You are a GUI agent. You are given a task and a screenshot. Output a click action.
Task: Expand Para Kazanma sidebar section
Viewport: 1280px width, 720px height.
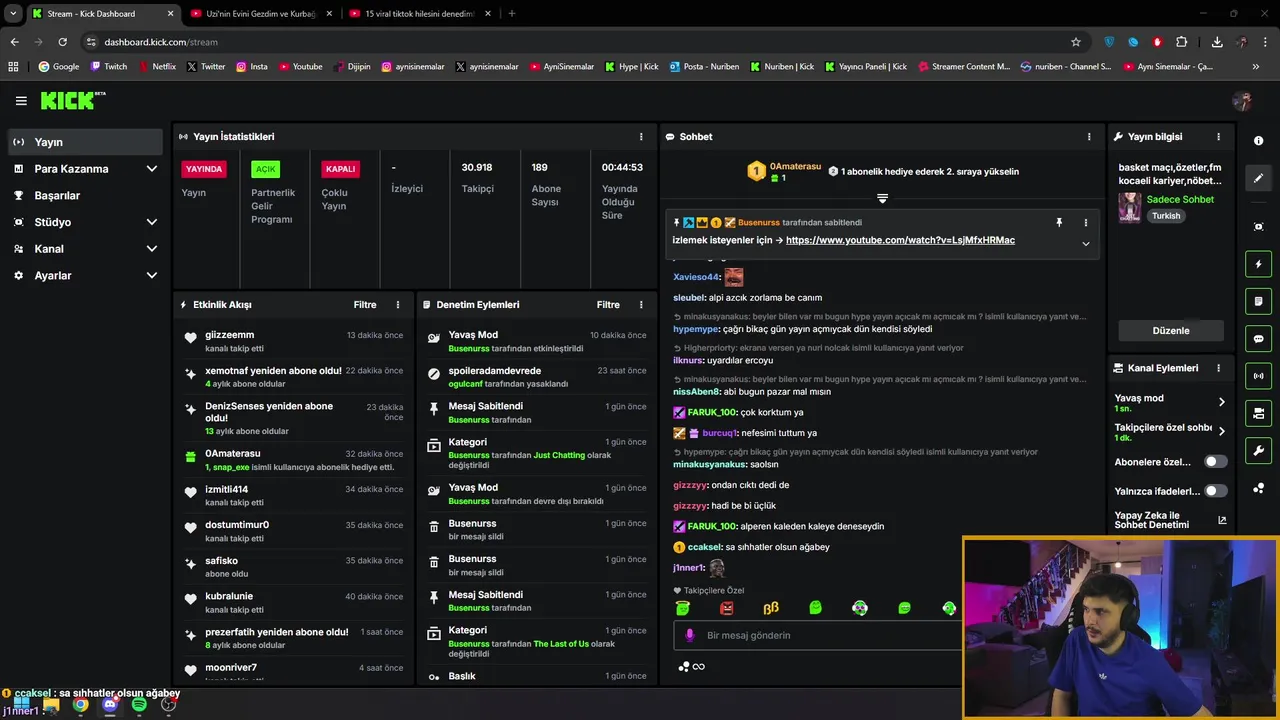152,169
